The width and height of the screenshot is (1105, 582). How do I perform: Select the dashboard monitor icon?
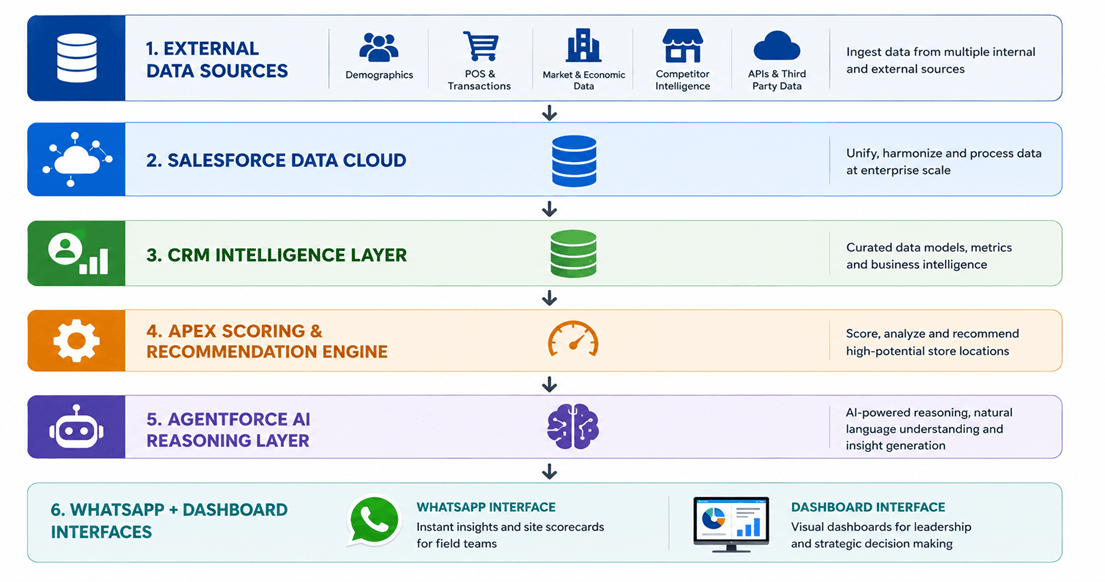731,524
